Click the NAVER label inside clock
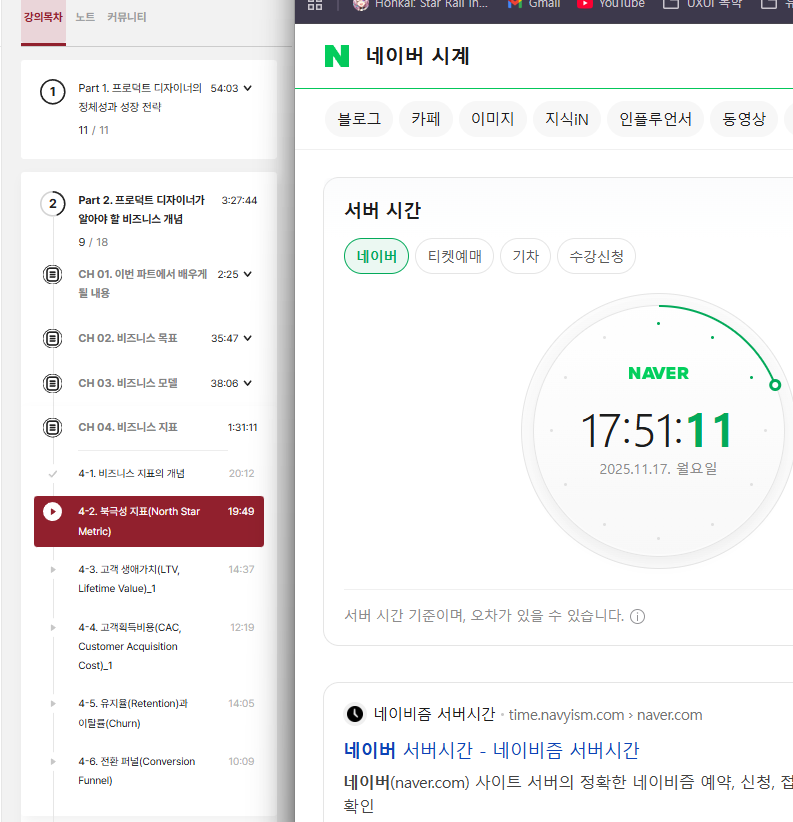Image resolution: width=793 pixels, height=822 pixels. [658, 373]
